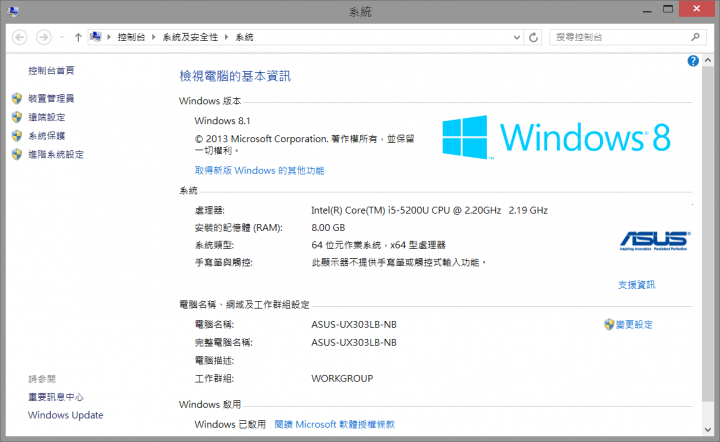The image size is (720, 442).
Task: Minimize the 系統 window
Action: [647, 10]
